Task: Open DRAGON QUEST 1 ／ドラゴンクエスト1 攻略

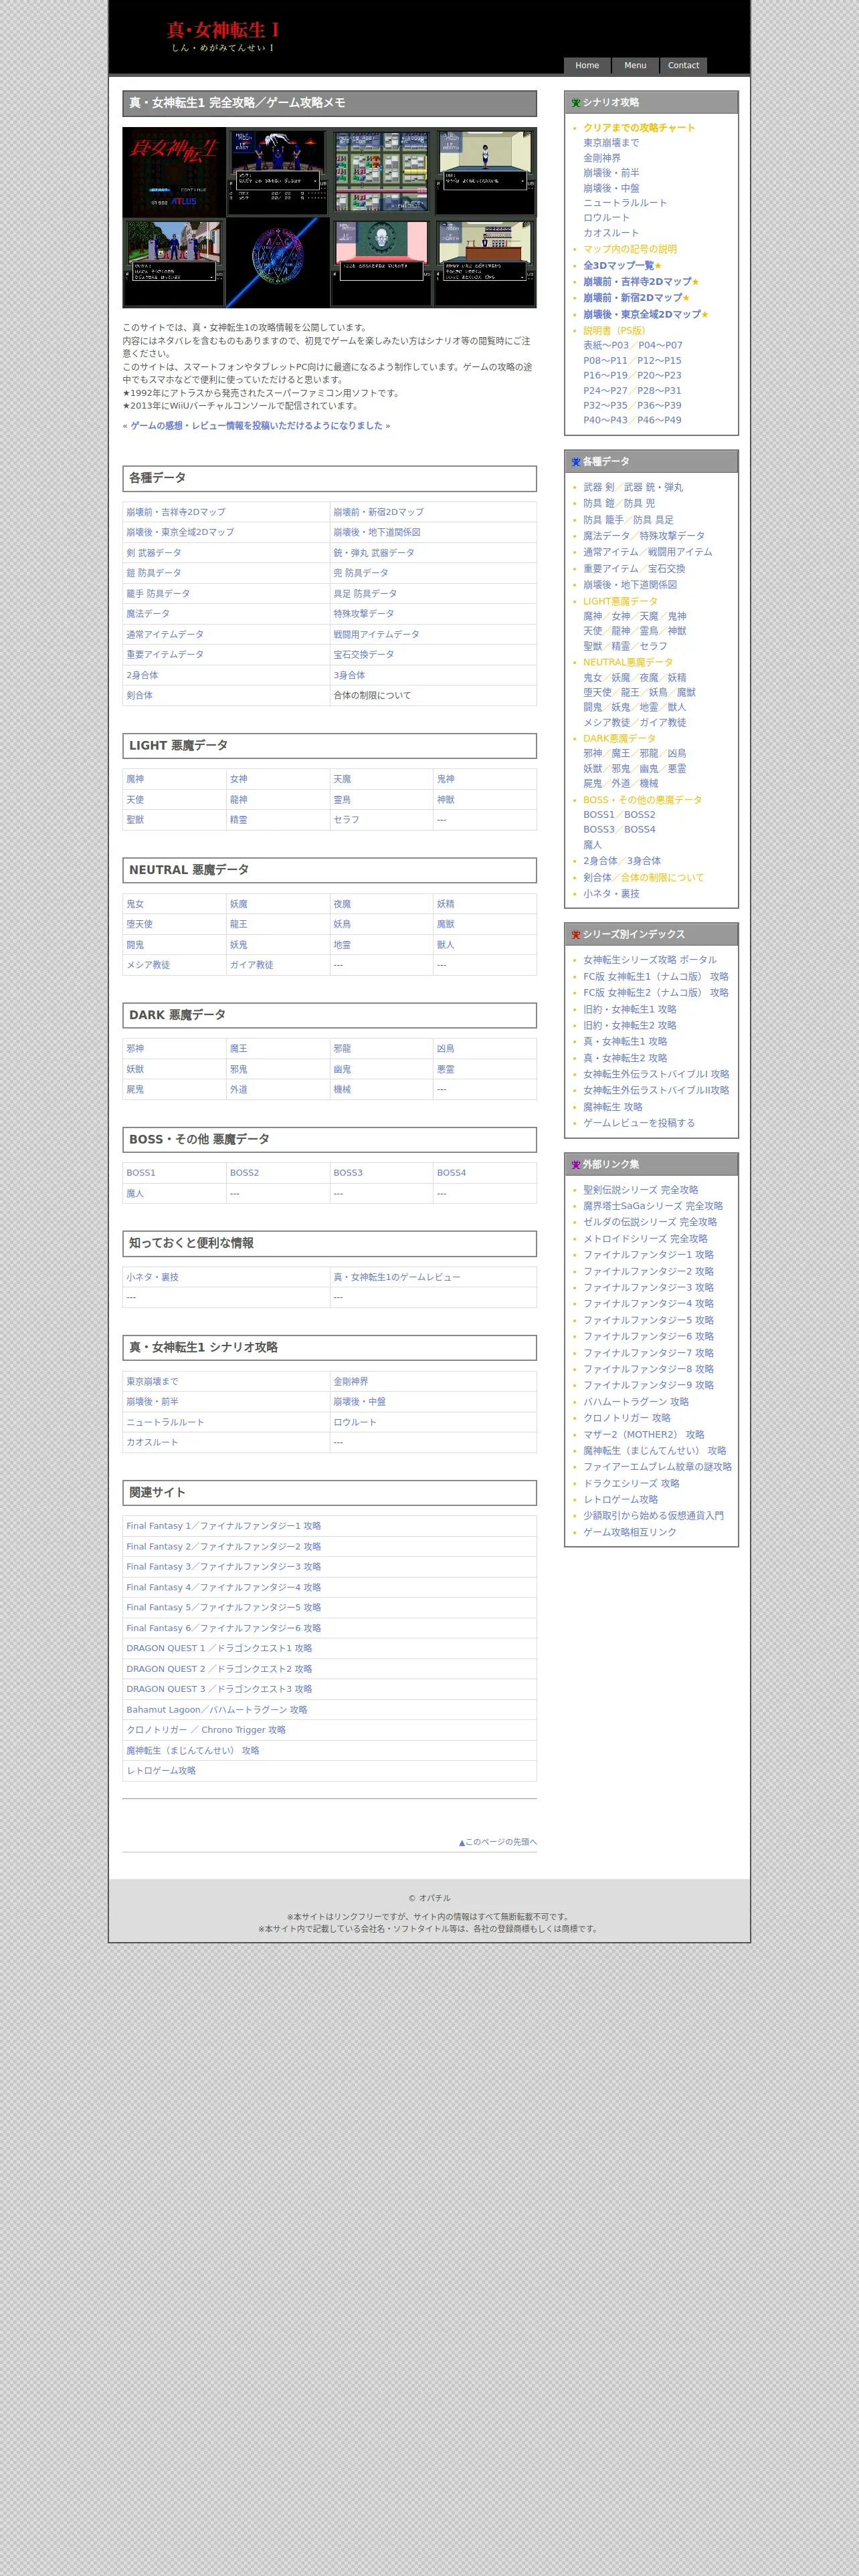Action: coord(219,1649)
